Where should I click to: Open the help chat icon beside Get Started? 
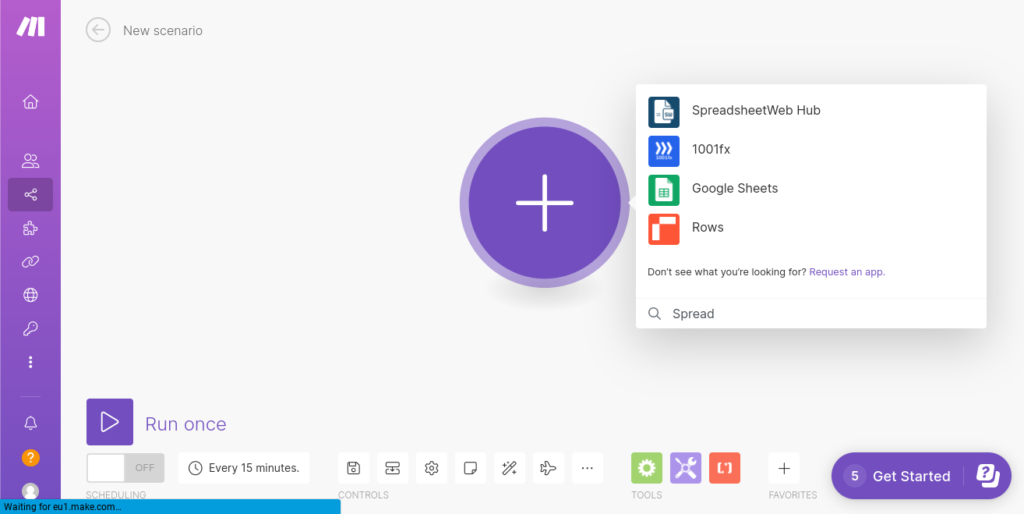pyautogui.click(x=987, y=475)
